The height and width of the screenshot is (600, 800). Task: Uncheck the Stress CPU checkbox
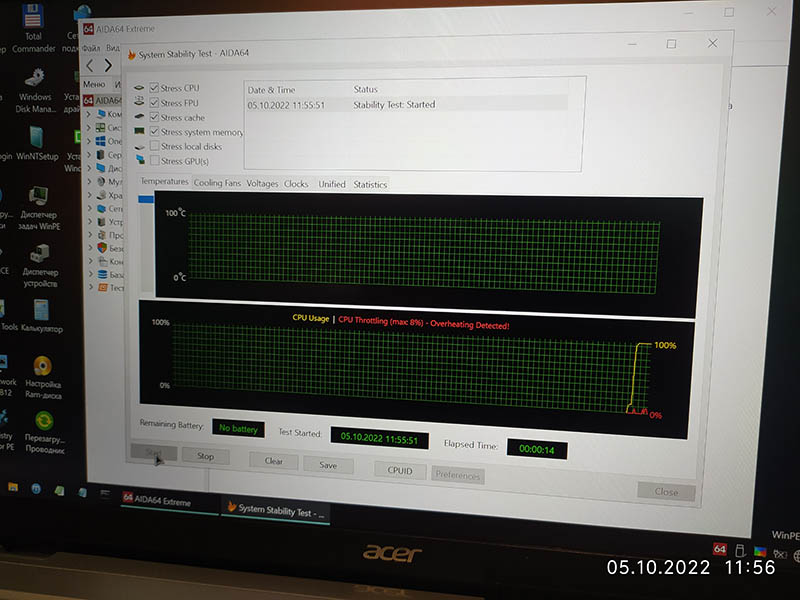[x=154, y=88]
